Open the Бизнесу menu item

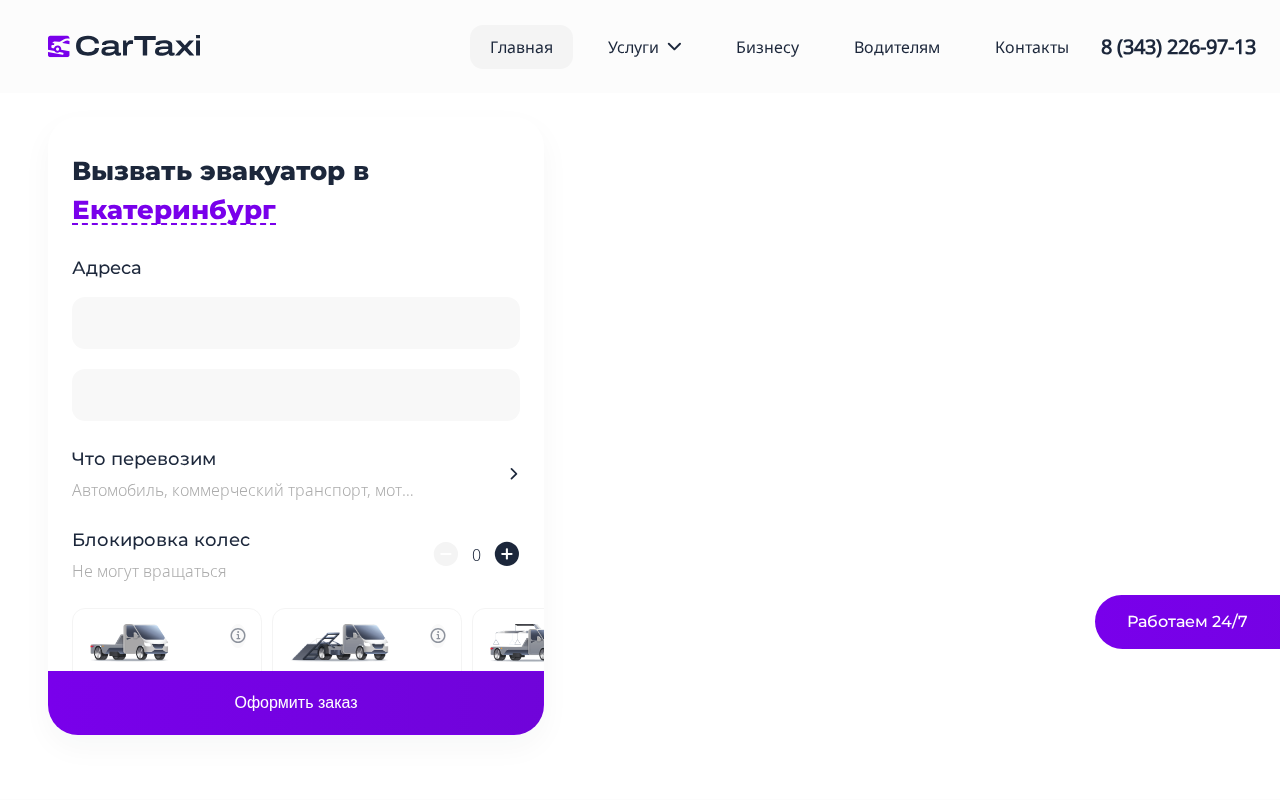coord(767,47)
